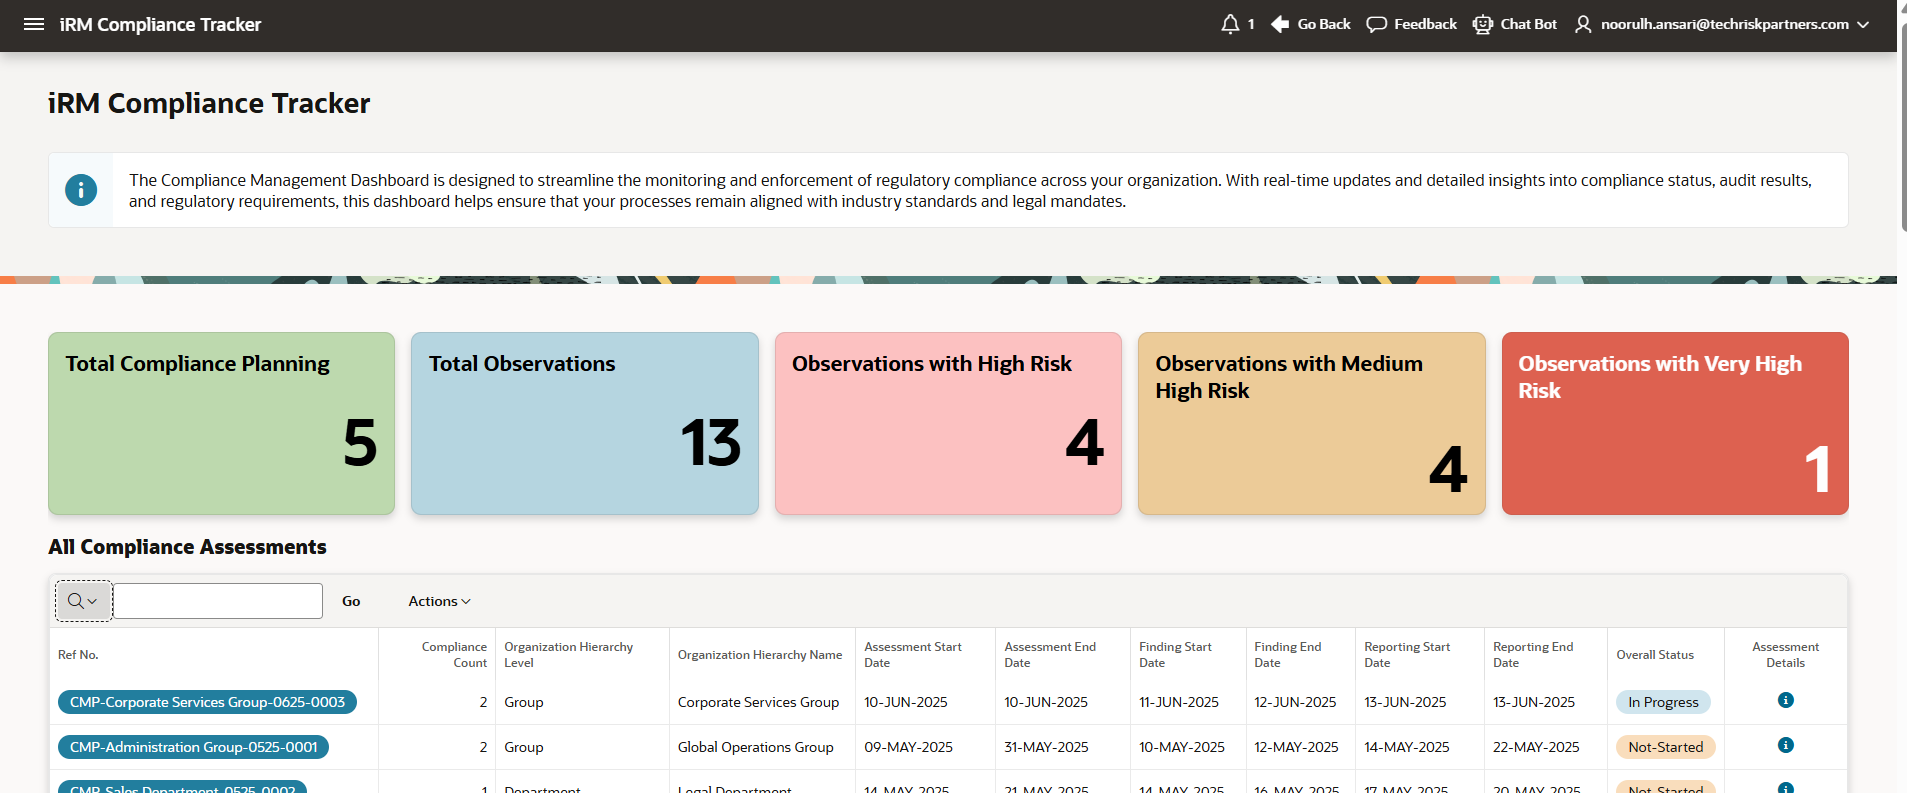Open CMP-Administration Group-0525-0001 link
This screenshot has width=1907, height=793.
194,747
